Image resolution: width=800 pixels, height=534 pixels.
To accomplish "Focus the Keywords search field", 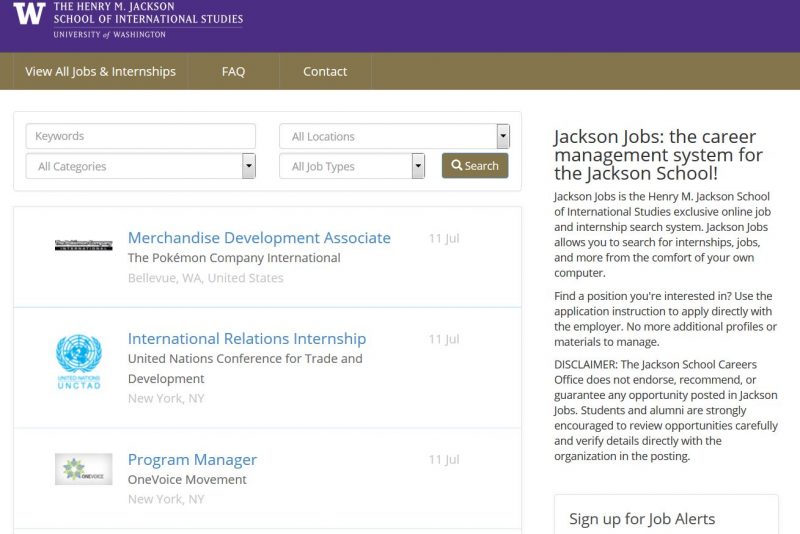I will (x=141, y=136).
